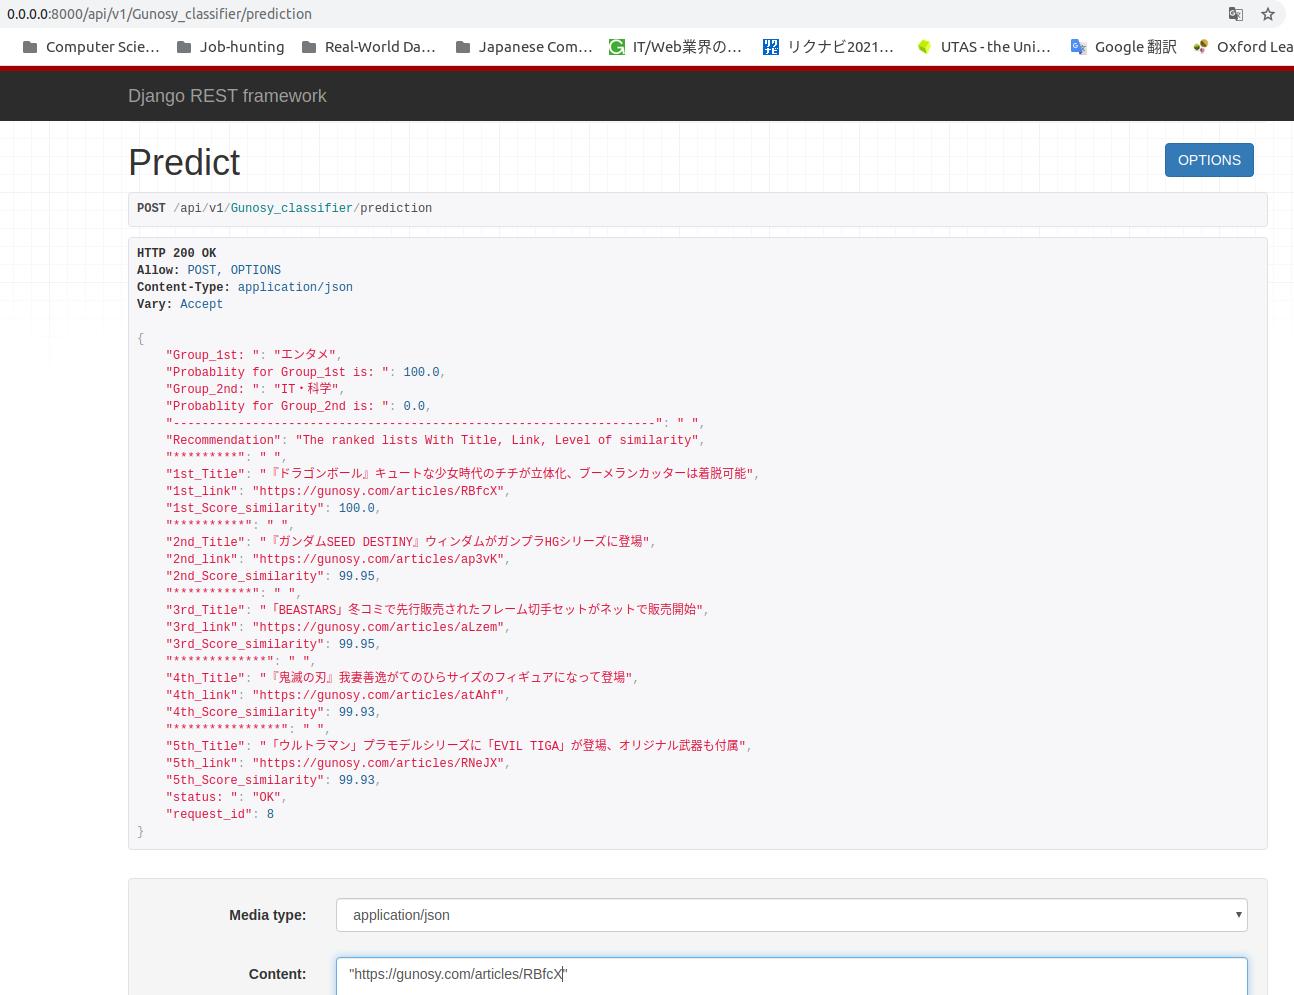Open the リクナビ2021 bookmark
Image resolution: width=1294 pixels, height=995 pixels.
coord(829,47)
